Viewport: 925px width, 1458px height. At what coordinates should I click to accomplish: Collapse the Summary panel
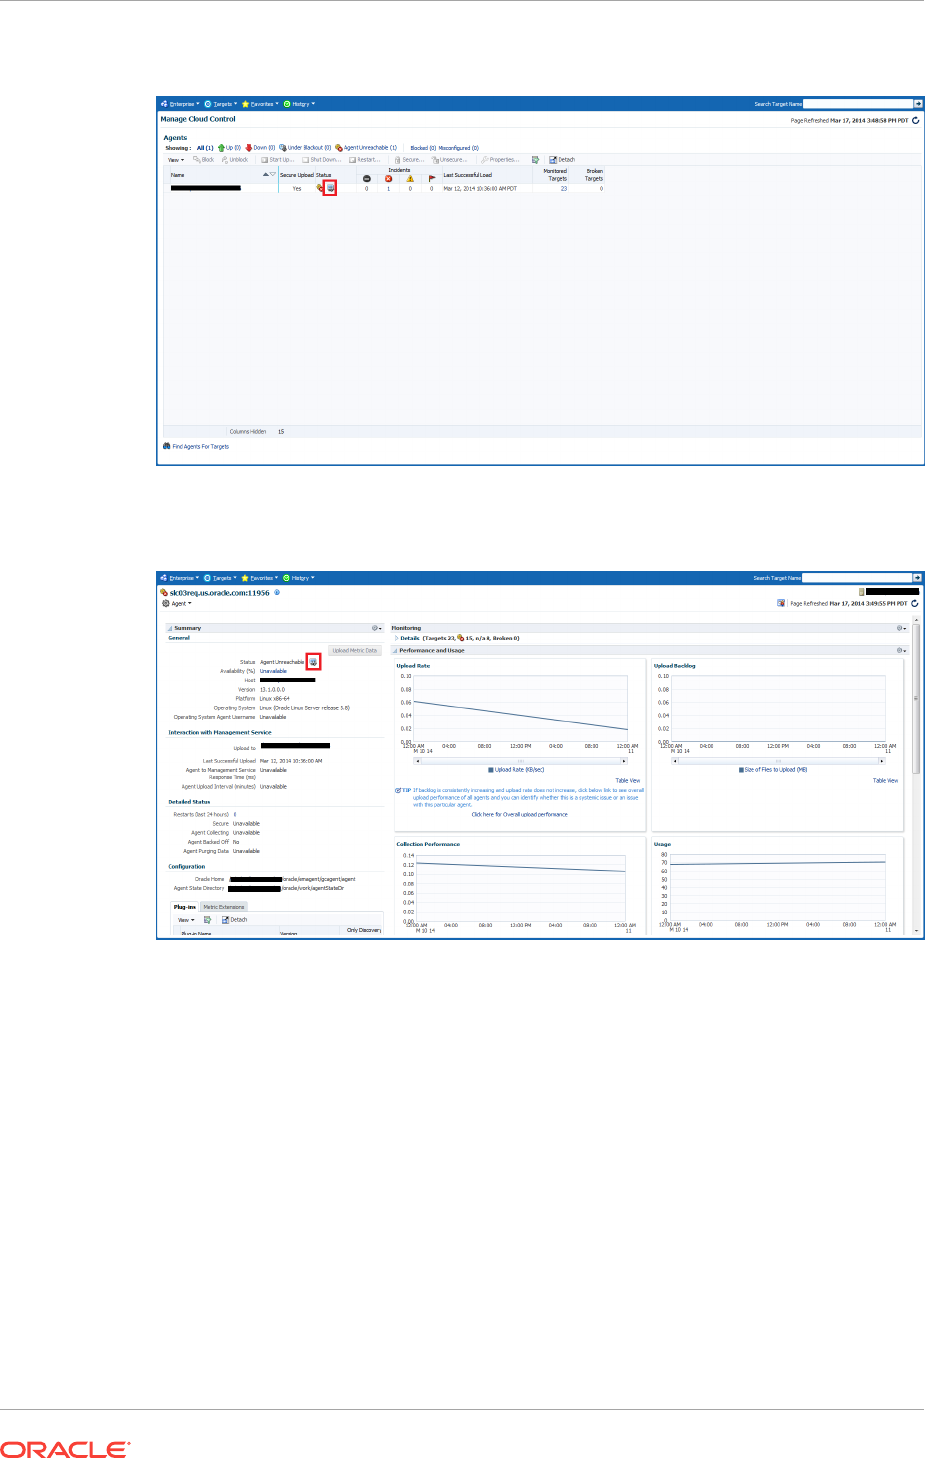tap(170, 629)
